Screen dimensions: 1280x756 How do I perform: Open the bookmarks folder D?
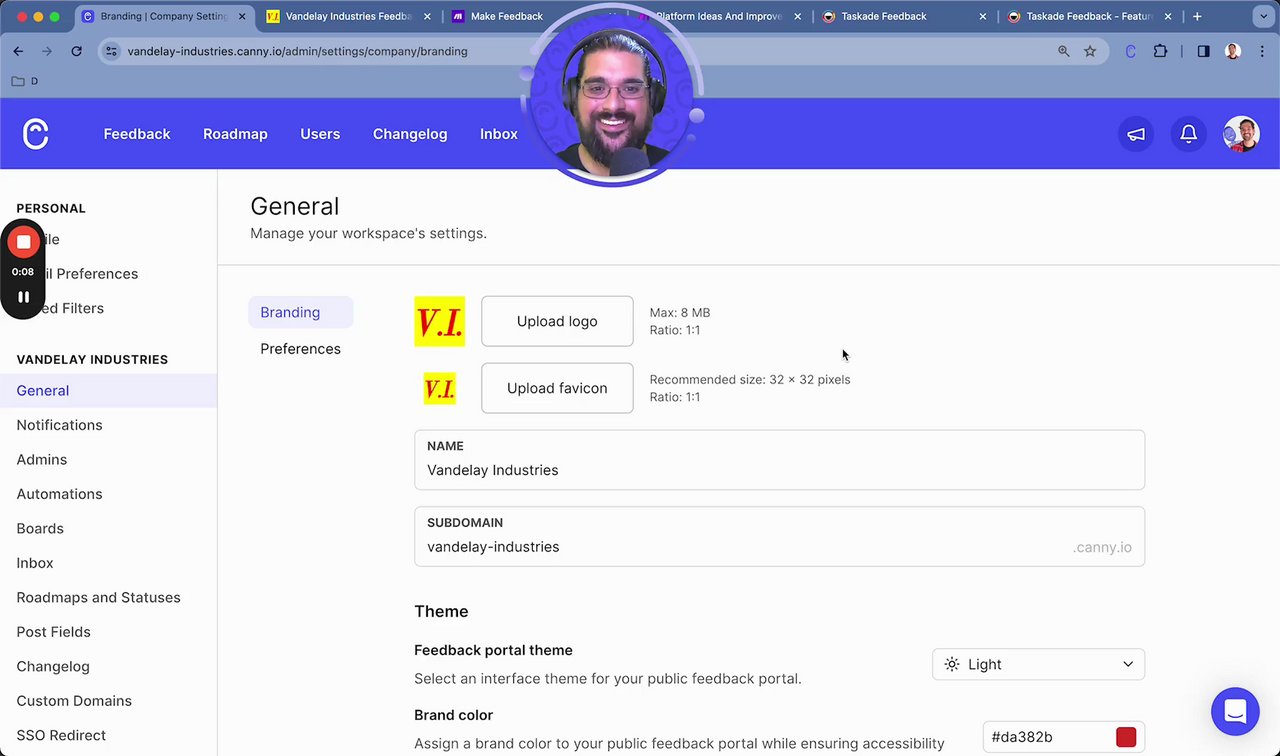tap(24, 81)
